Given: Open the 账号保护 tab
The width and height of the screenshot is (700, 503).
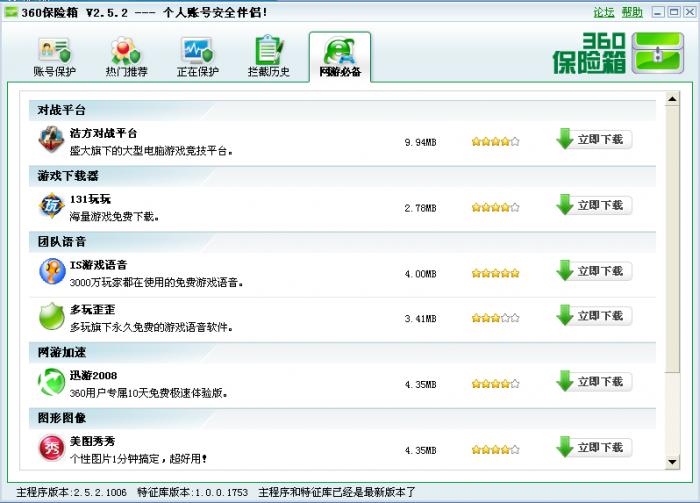Looking at the screenshot, I should pos(54,58).
